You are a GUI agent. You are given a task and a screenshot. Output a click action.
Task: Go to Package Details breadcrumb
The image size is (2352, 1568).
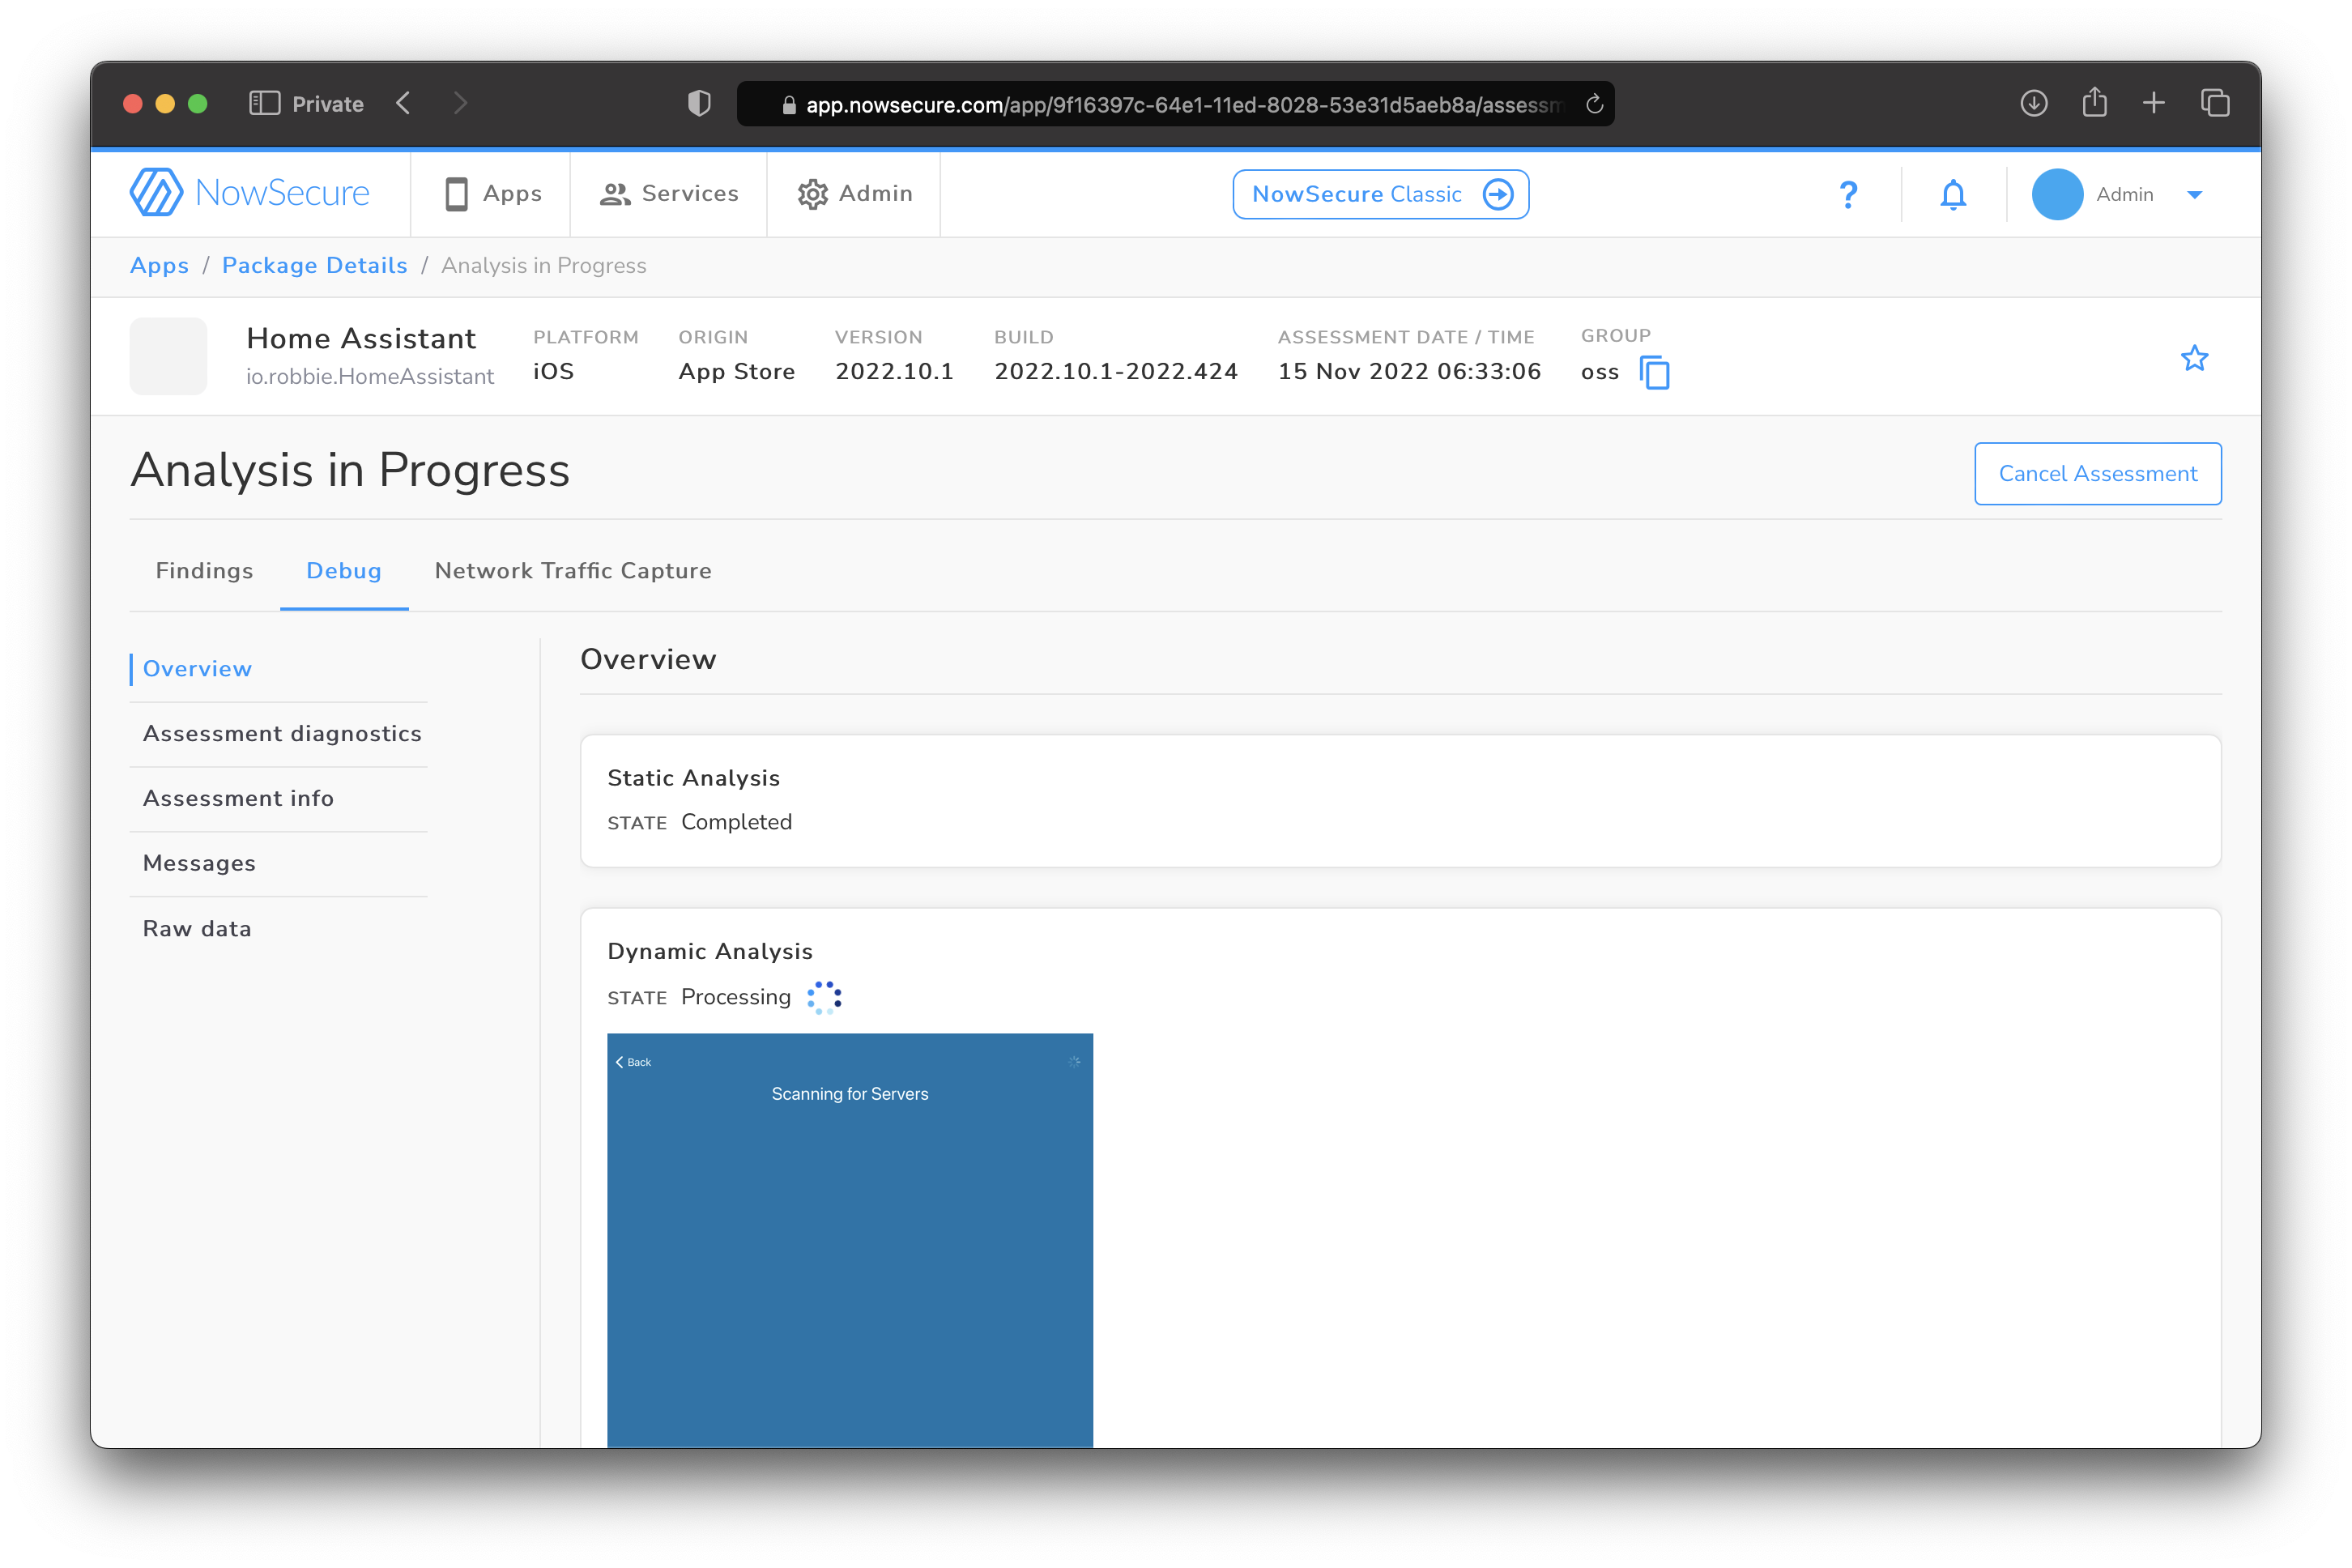click(x=315, y=266)
